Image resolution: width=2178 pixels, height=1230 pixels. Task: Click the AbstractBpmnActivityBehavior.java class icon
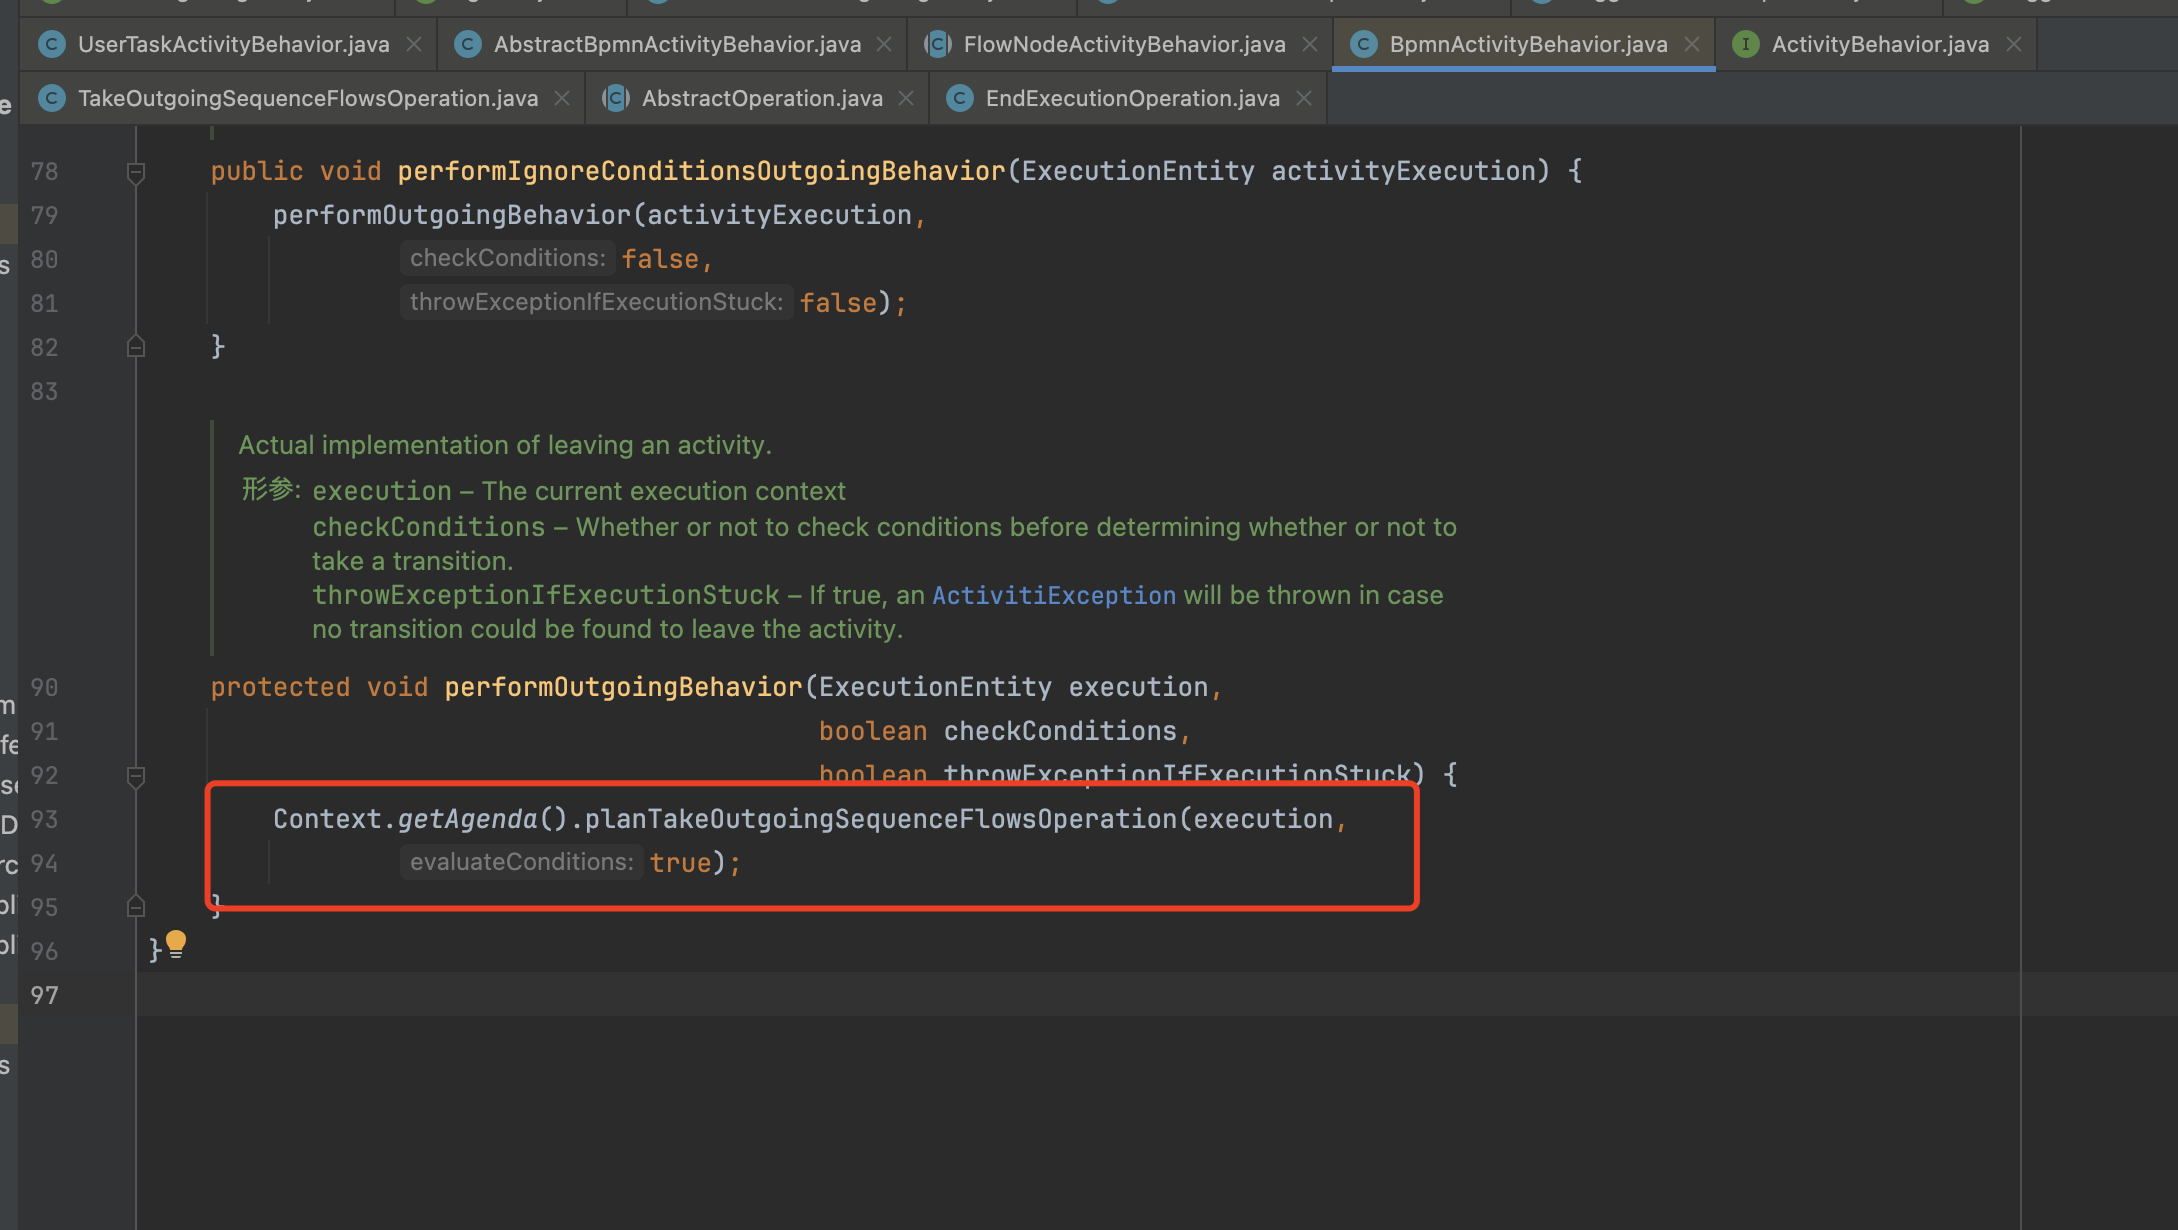[x=468, y=44]
